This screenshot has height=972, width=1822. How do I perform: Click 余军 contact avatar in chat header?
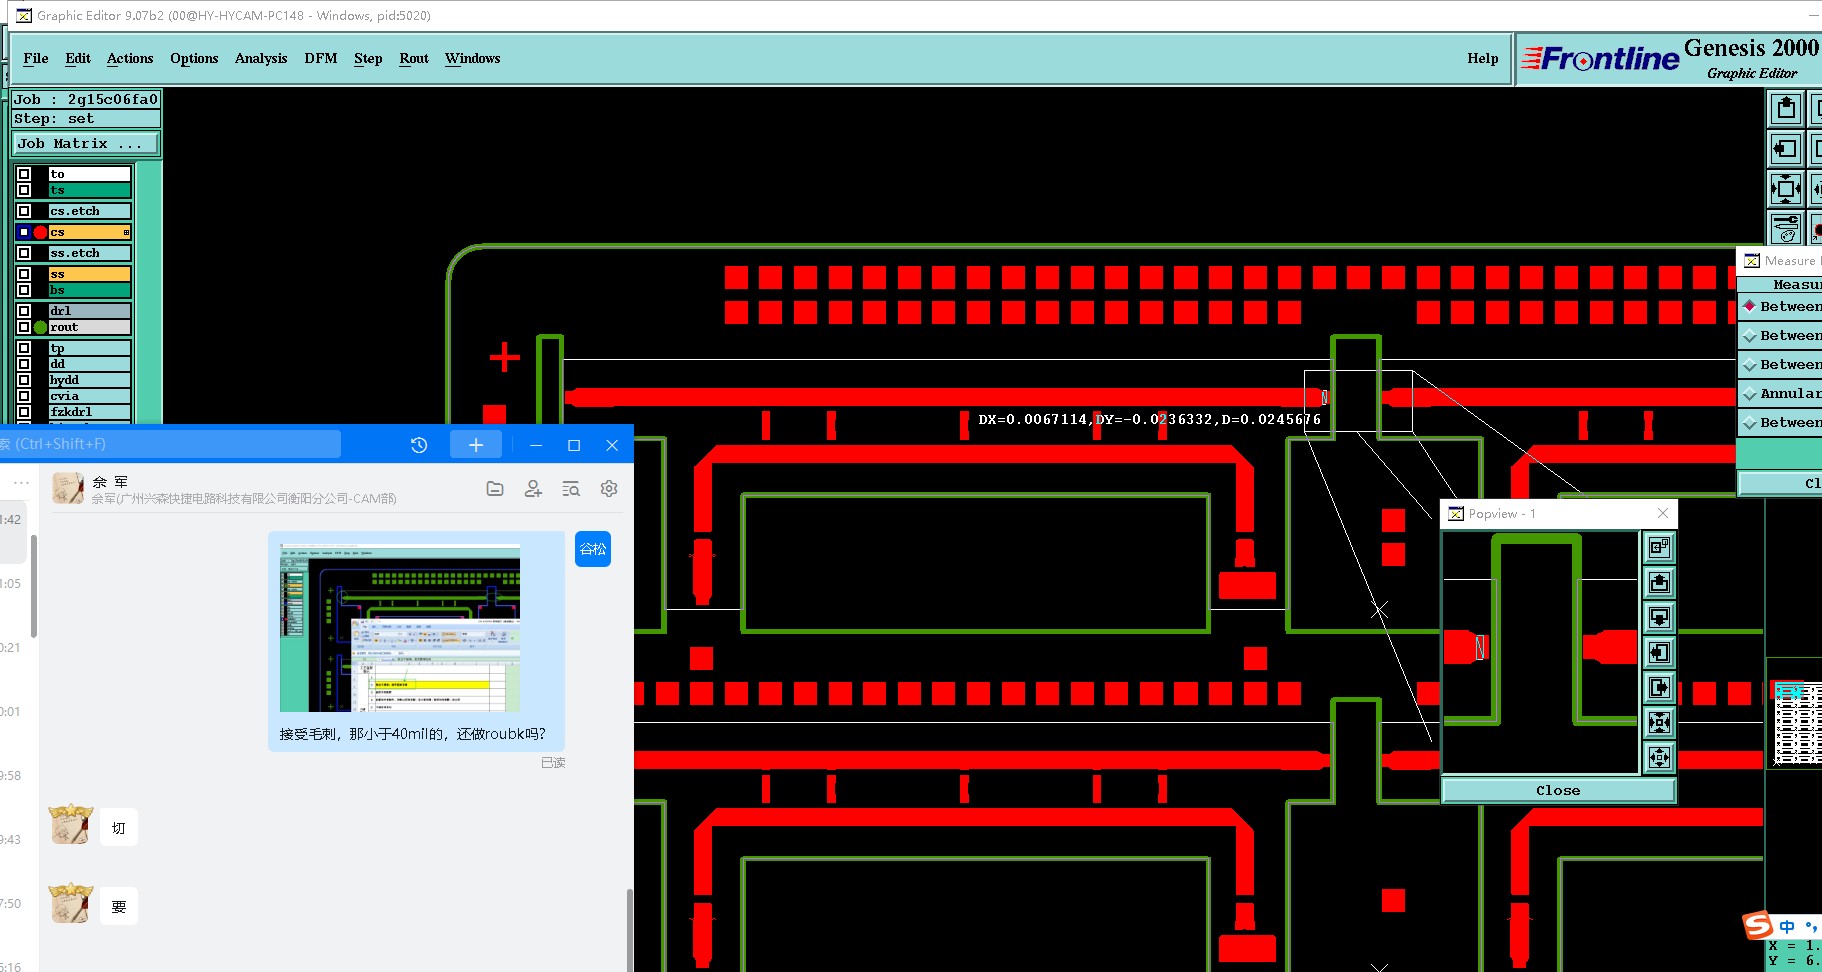click(68, 488)
